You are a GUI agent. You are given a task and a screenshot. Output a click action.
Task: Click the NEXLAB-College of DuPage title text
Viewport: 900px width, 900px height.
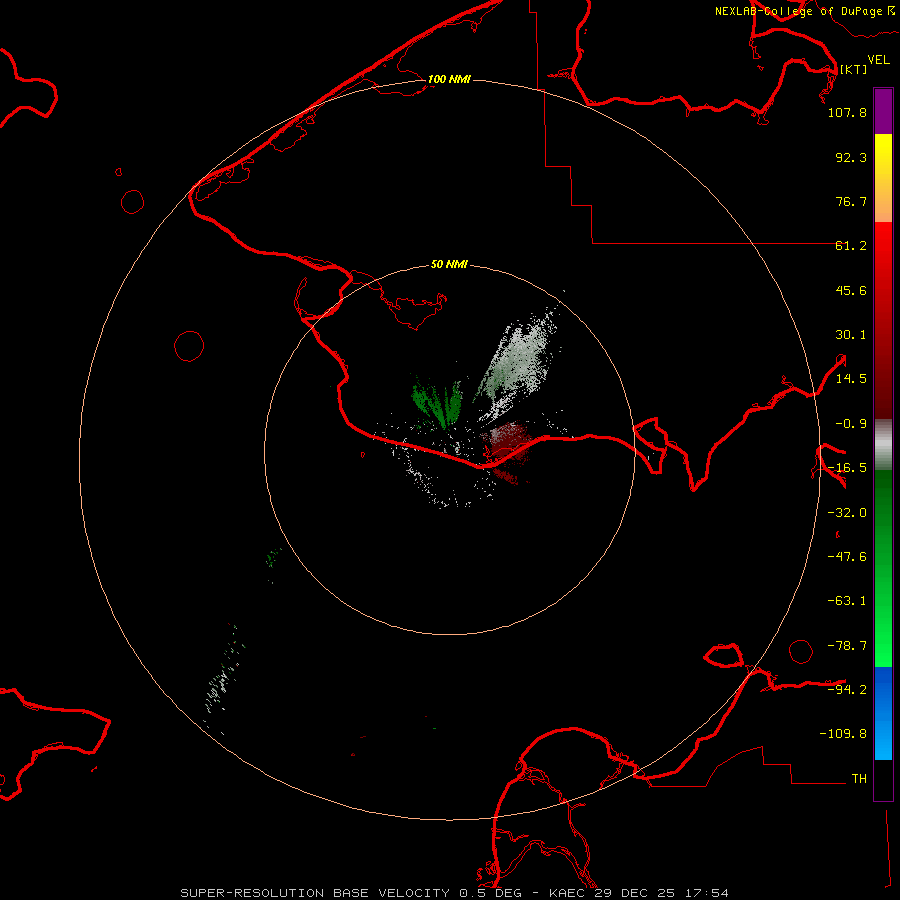click(x=798, y=11)
